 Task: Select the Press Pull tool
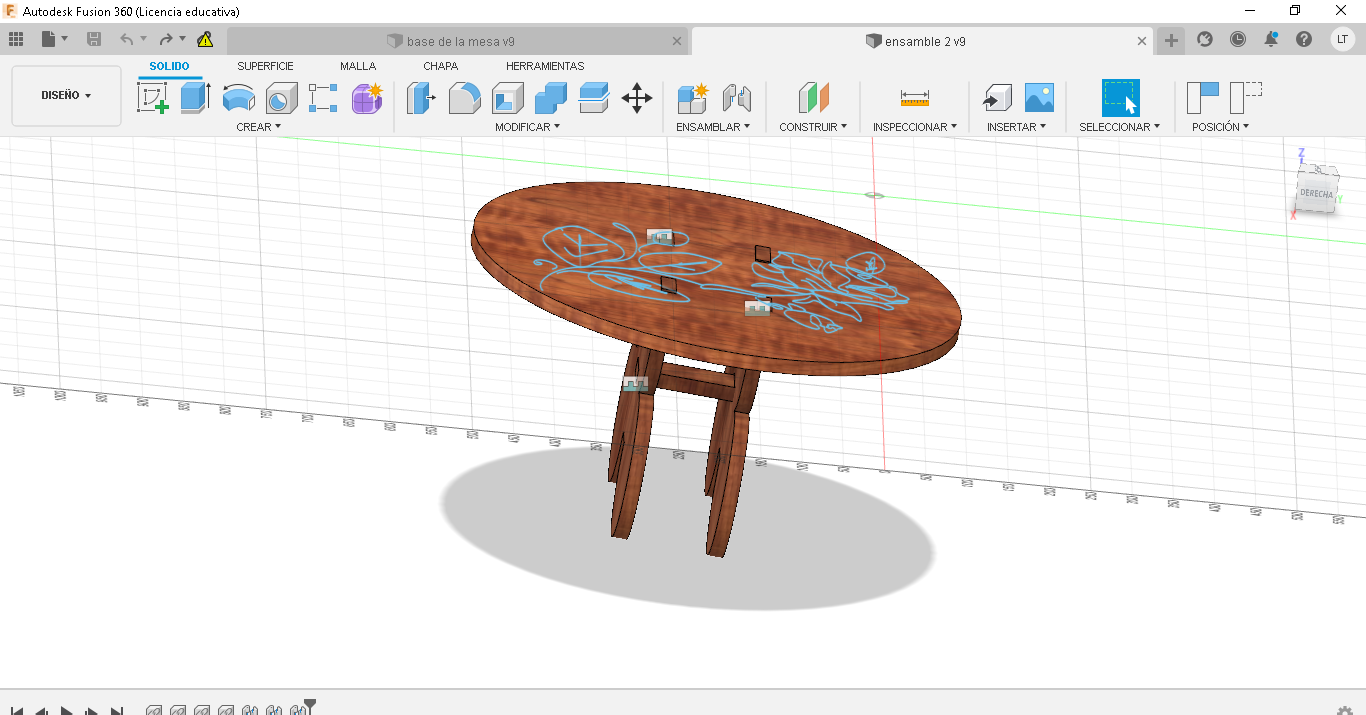point(421,98)
